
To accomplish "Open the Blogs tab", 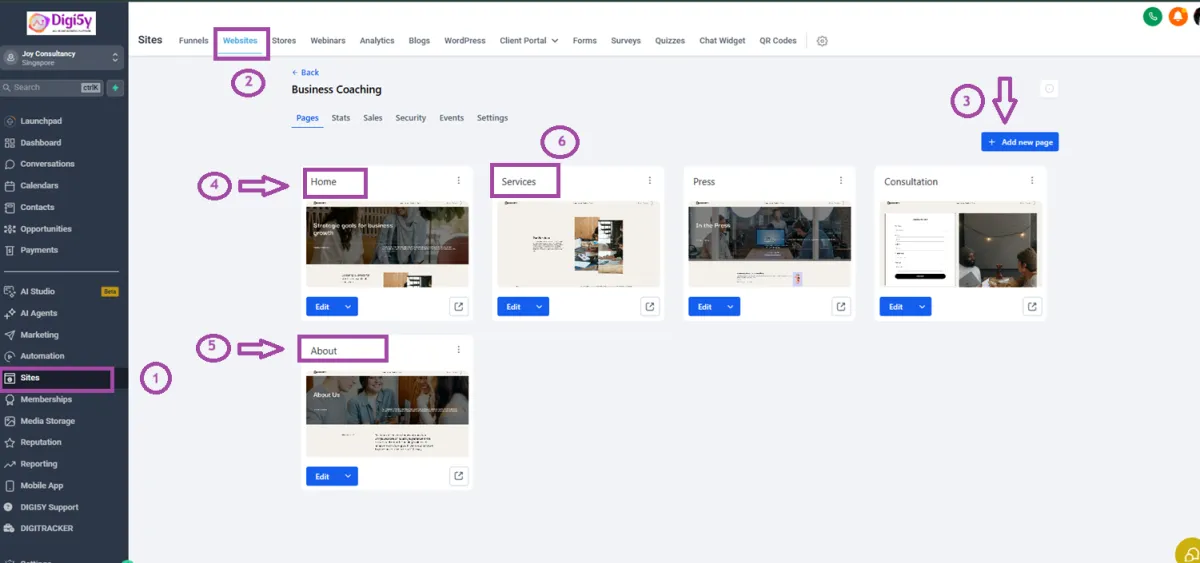I will pos(419,41).
